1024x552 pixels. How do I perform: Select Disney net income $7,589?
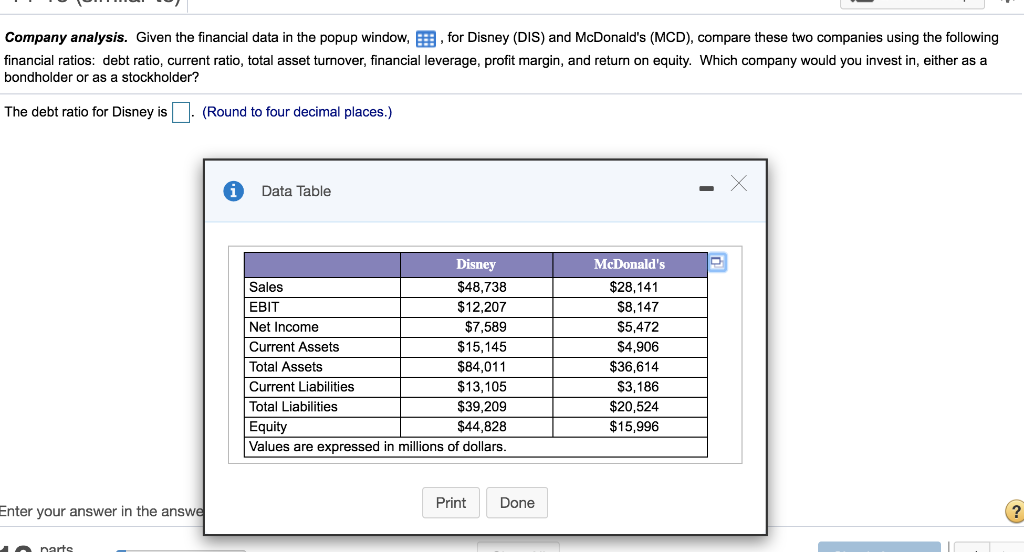coord(486,327)
